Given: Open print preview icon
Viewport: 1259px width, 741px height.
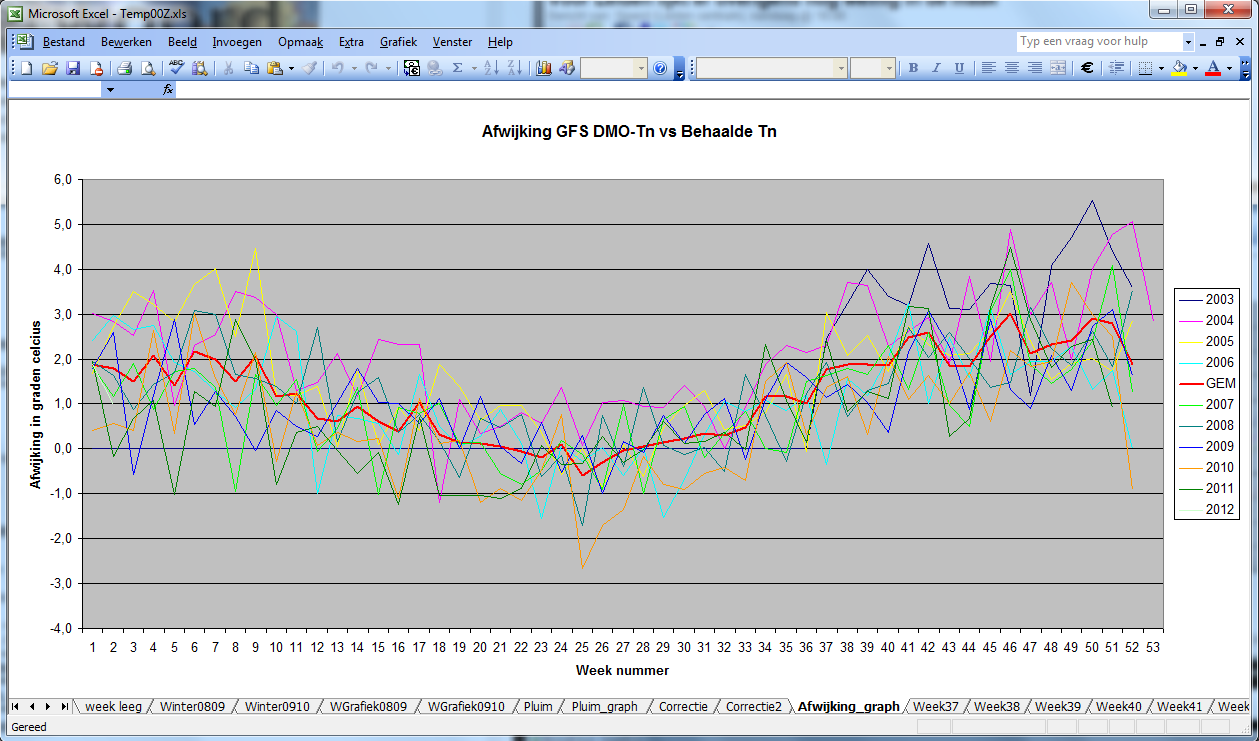Looking at the screenshot, I should [x=147, y=68].
